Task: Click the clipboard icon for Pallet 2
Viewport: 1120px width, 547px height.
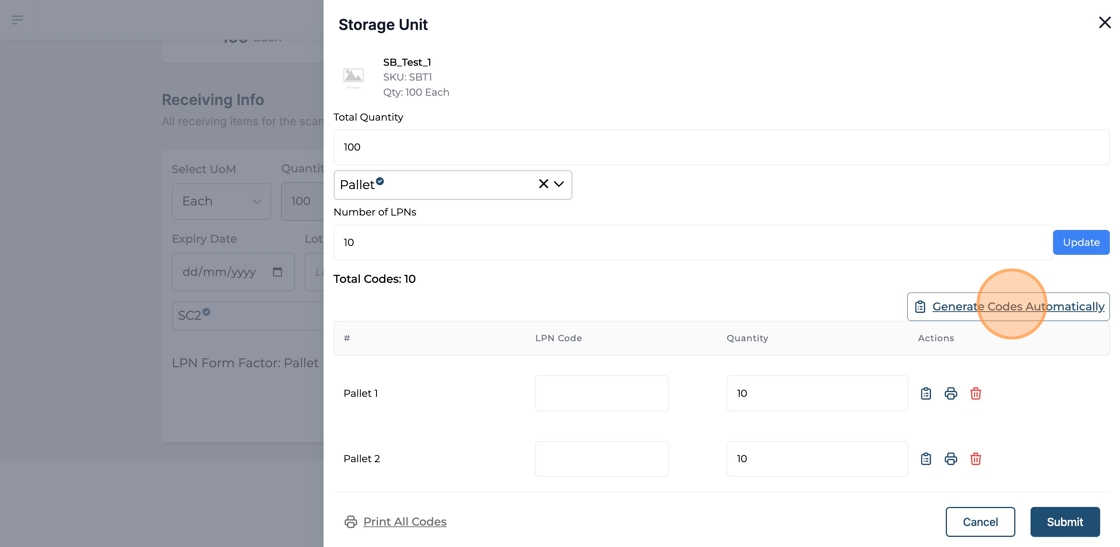Action: 925,459
